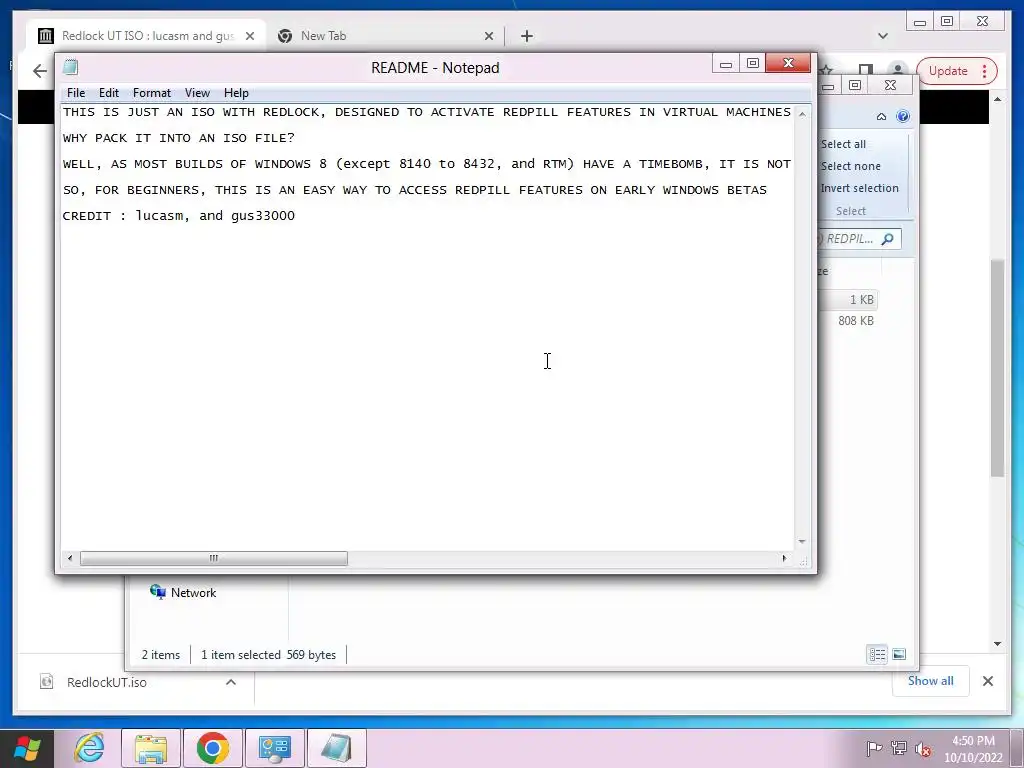The height and width of the screenshot is (768, 1024).
Task: Expand RedlockUT.iso download options chevron
Action: [x=231, y=682]
